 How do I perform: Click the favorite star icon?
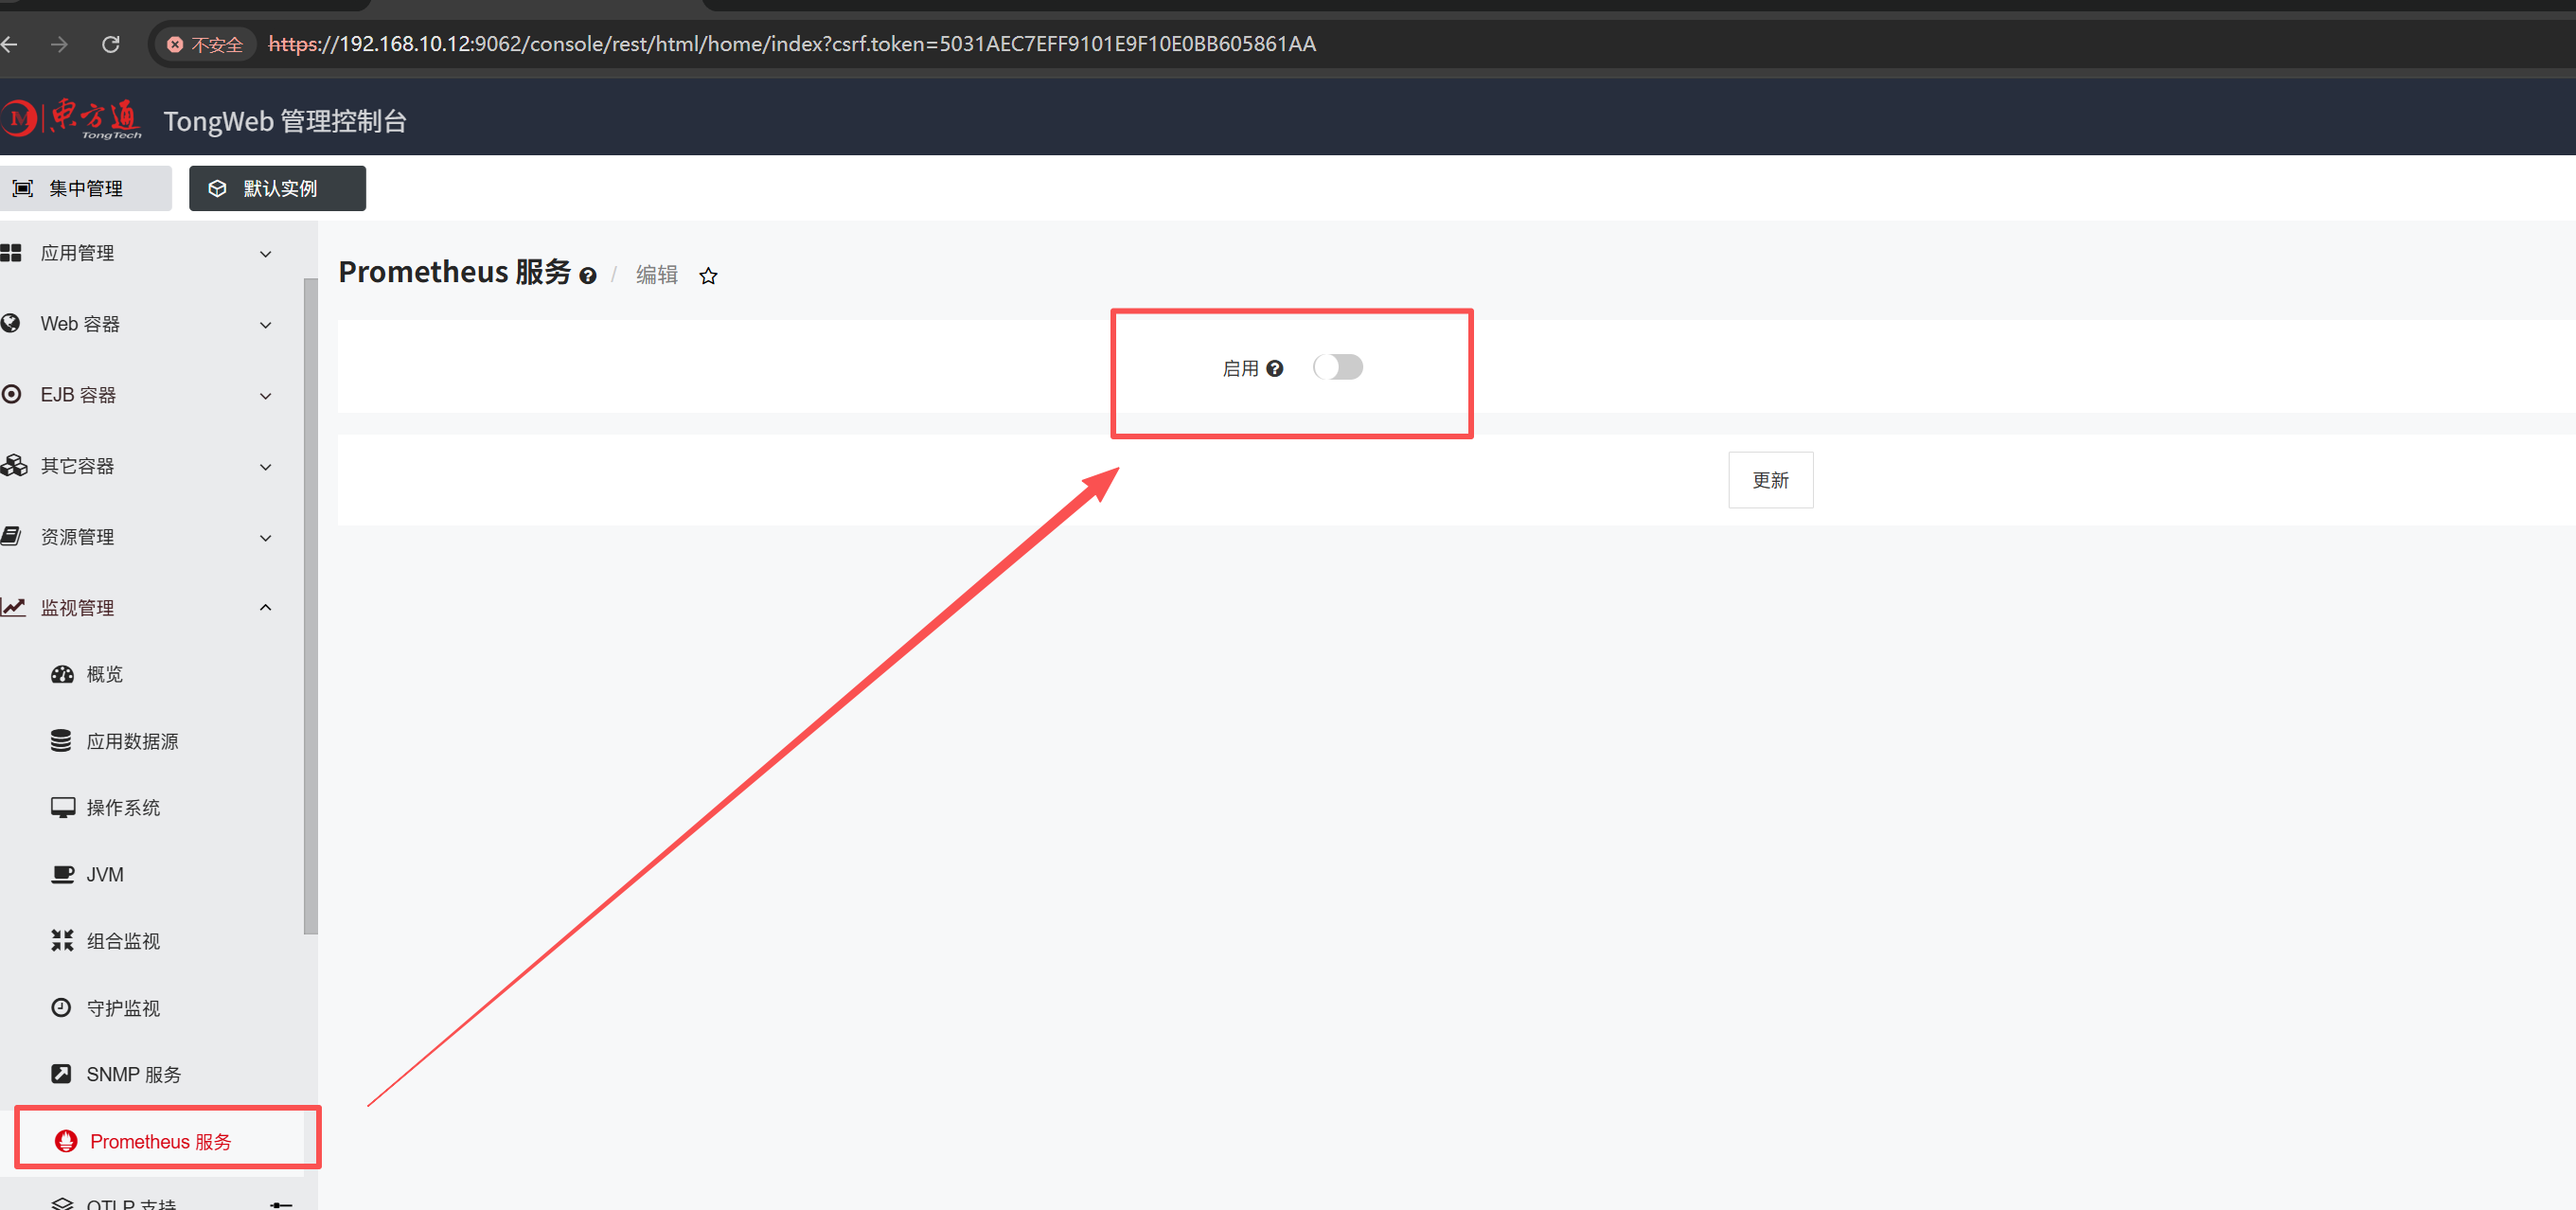pyautogui.click(x=708, y=276)
